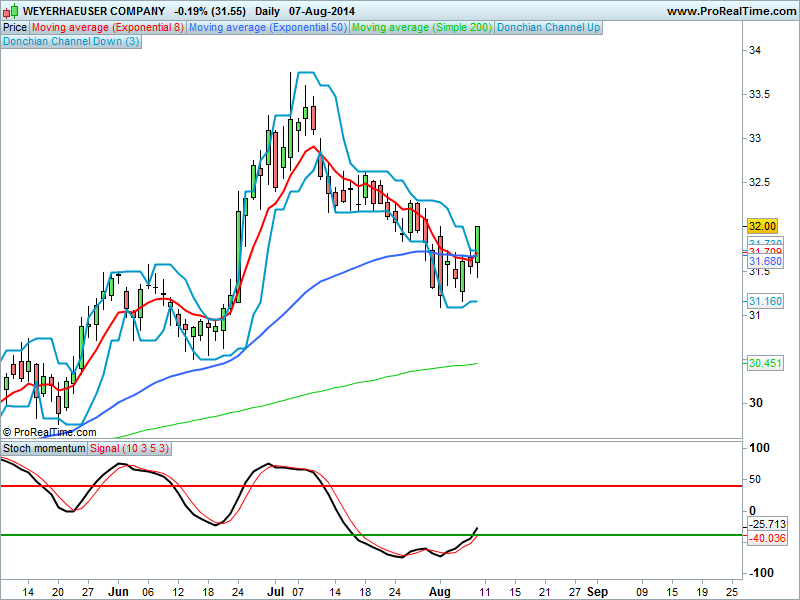
Task: Click the -40.036 signal value label
Action: pos(767,538)
